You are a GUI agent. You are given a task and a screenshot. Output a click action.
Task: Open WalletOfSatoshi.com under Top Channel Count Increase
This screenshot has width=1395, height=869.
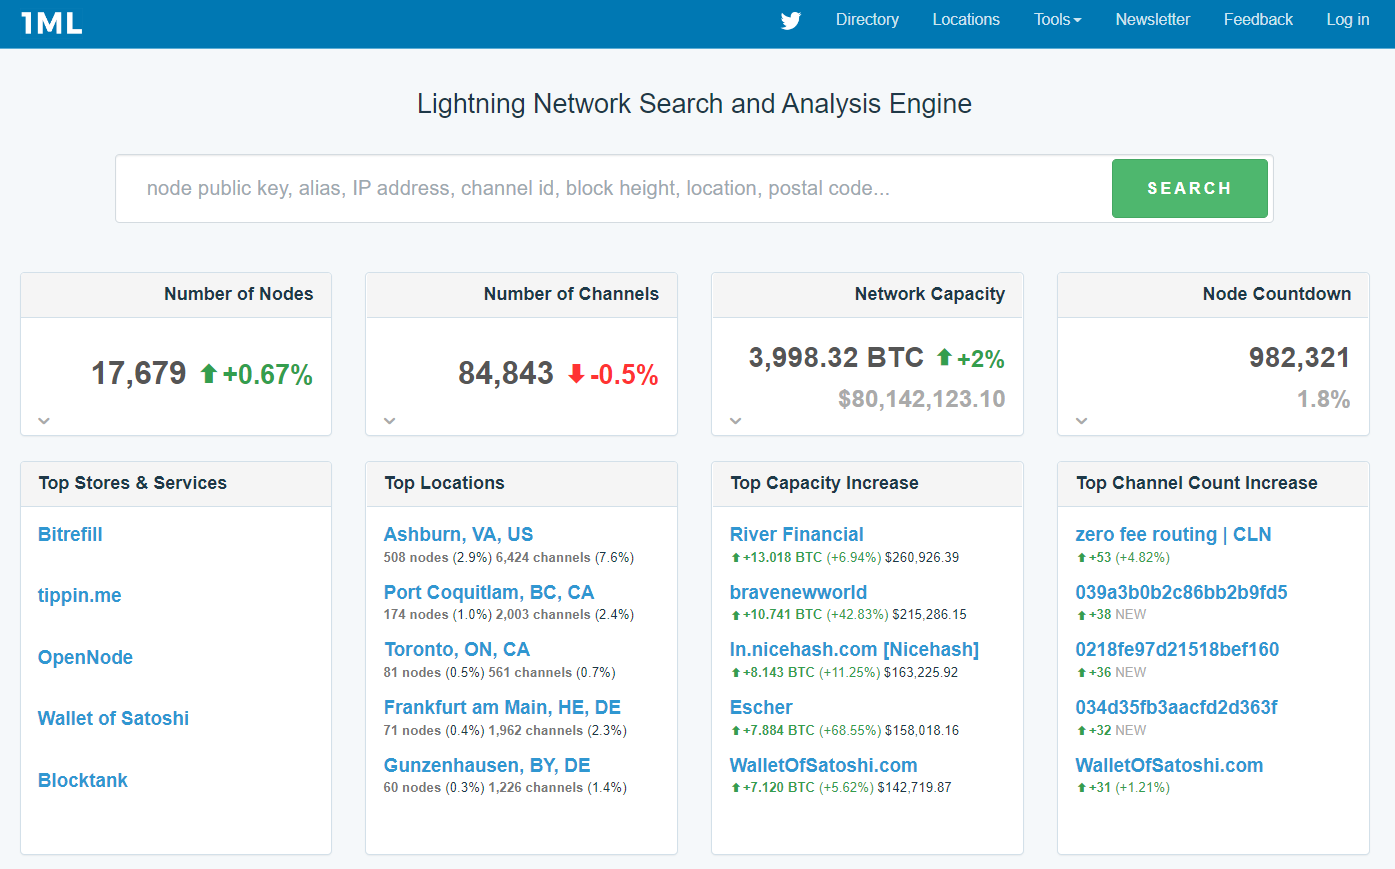[x=1169, y=765]
